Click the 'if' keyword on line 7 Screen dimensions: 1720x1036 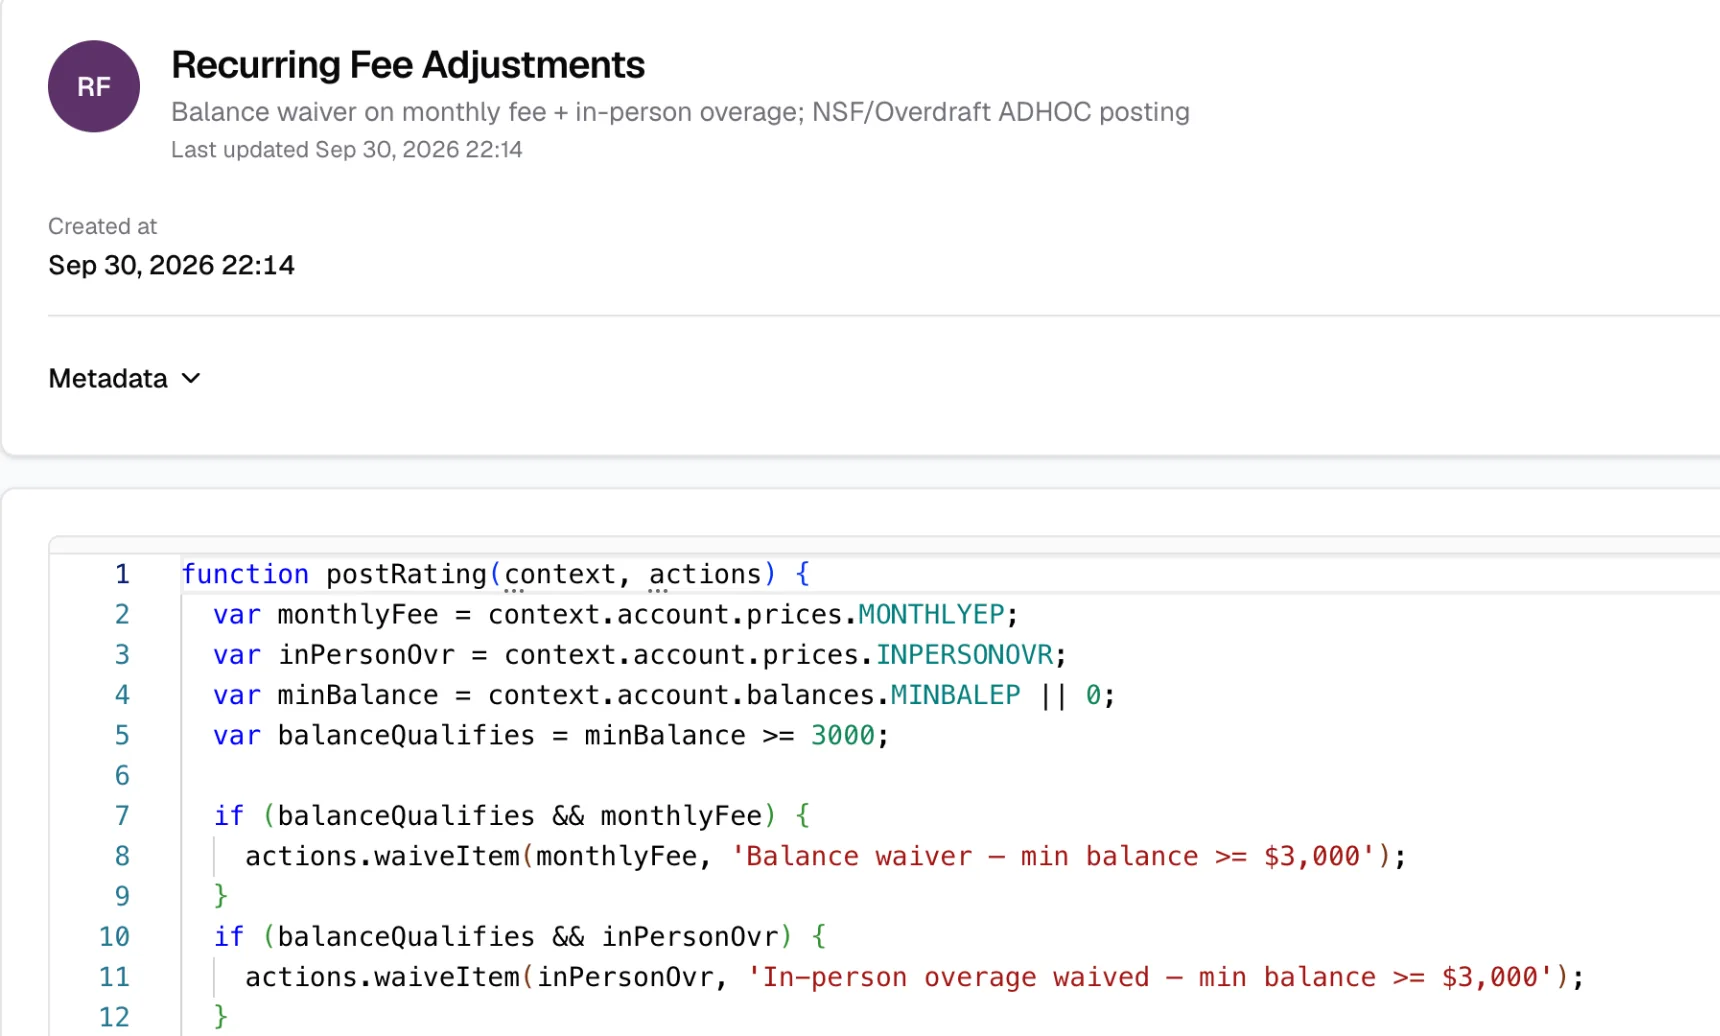click(x=229, y=816)
